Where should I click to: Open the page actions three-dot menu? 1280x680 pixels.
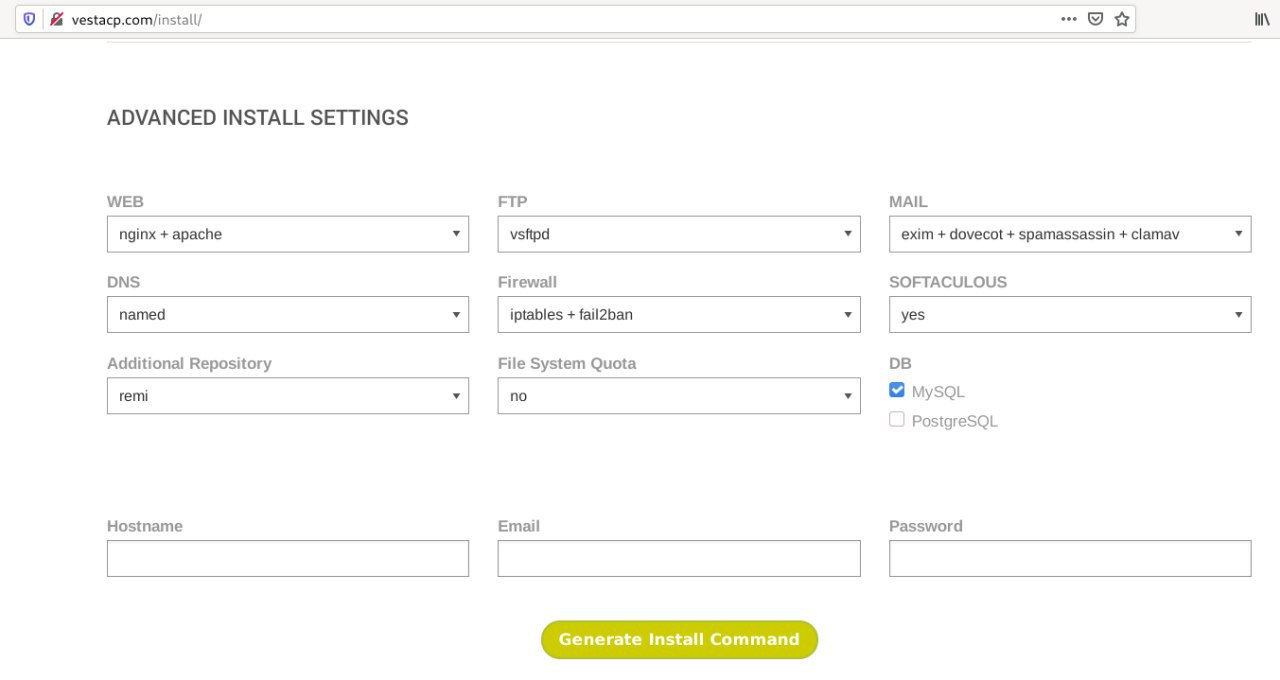click(x=1069, y=19)
